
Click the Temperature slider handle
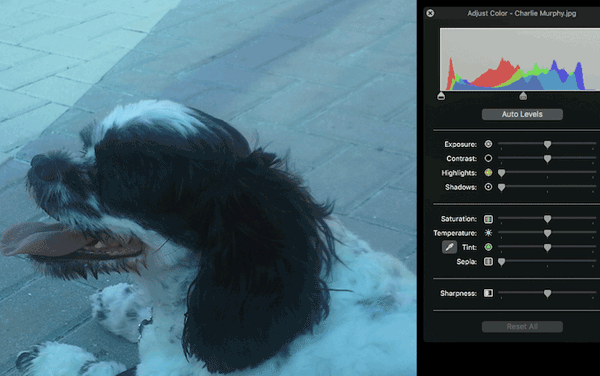pyautogui.click(x=548, y=233)
